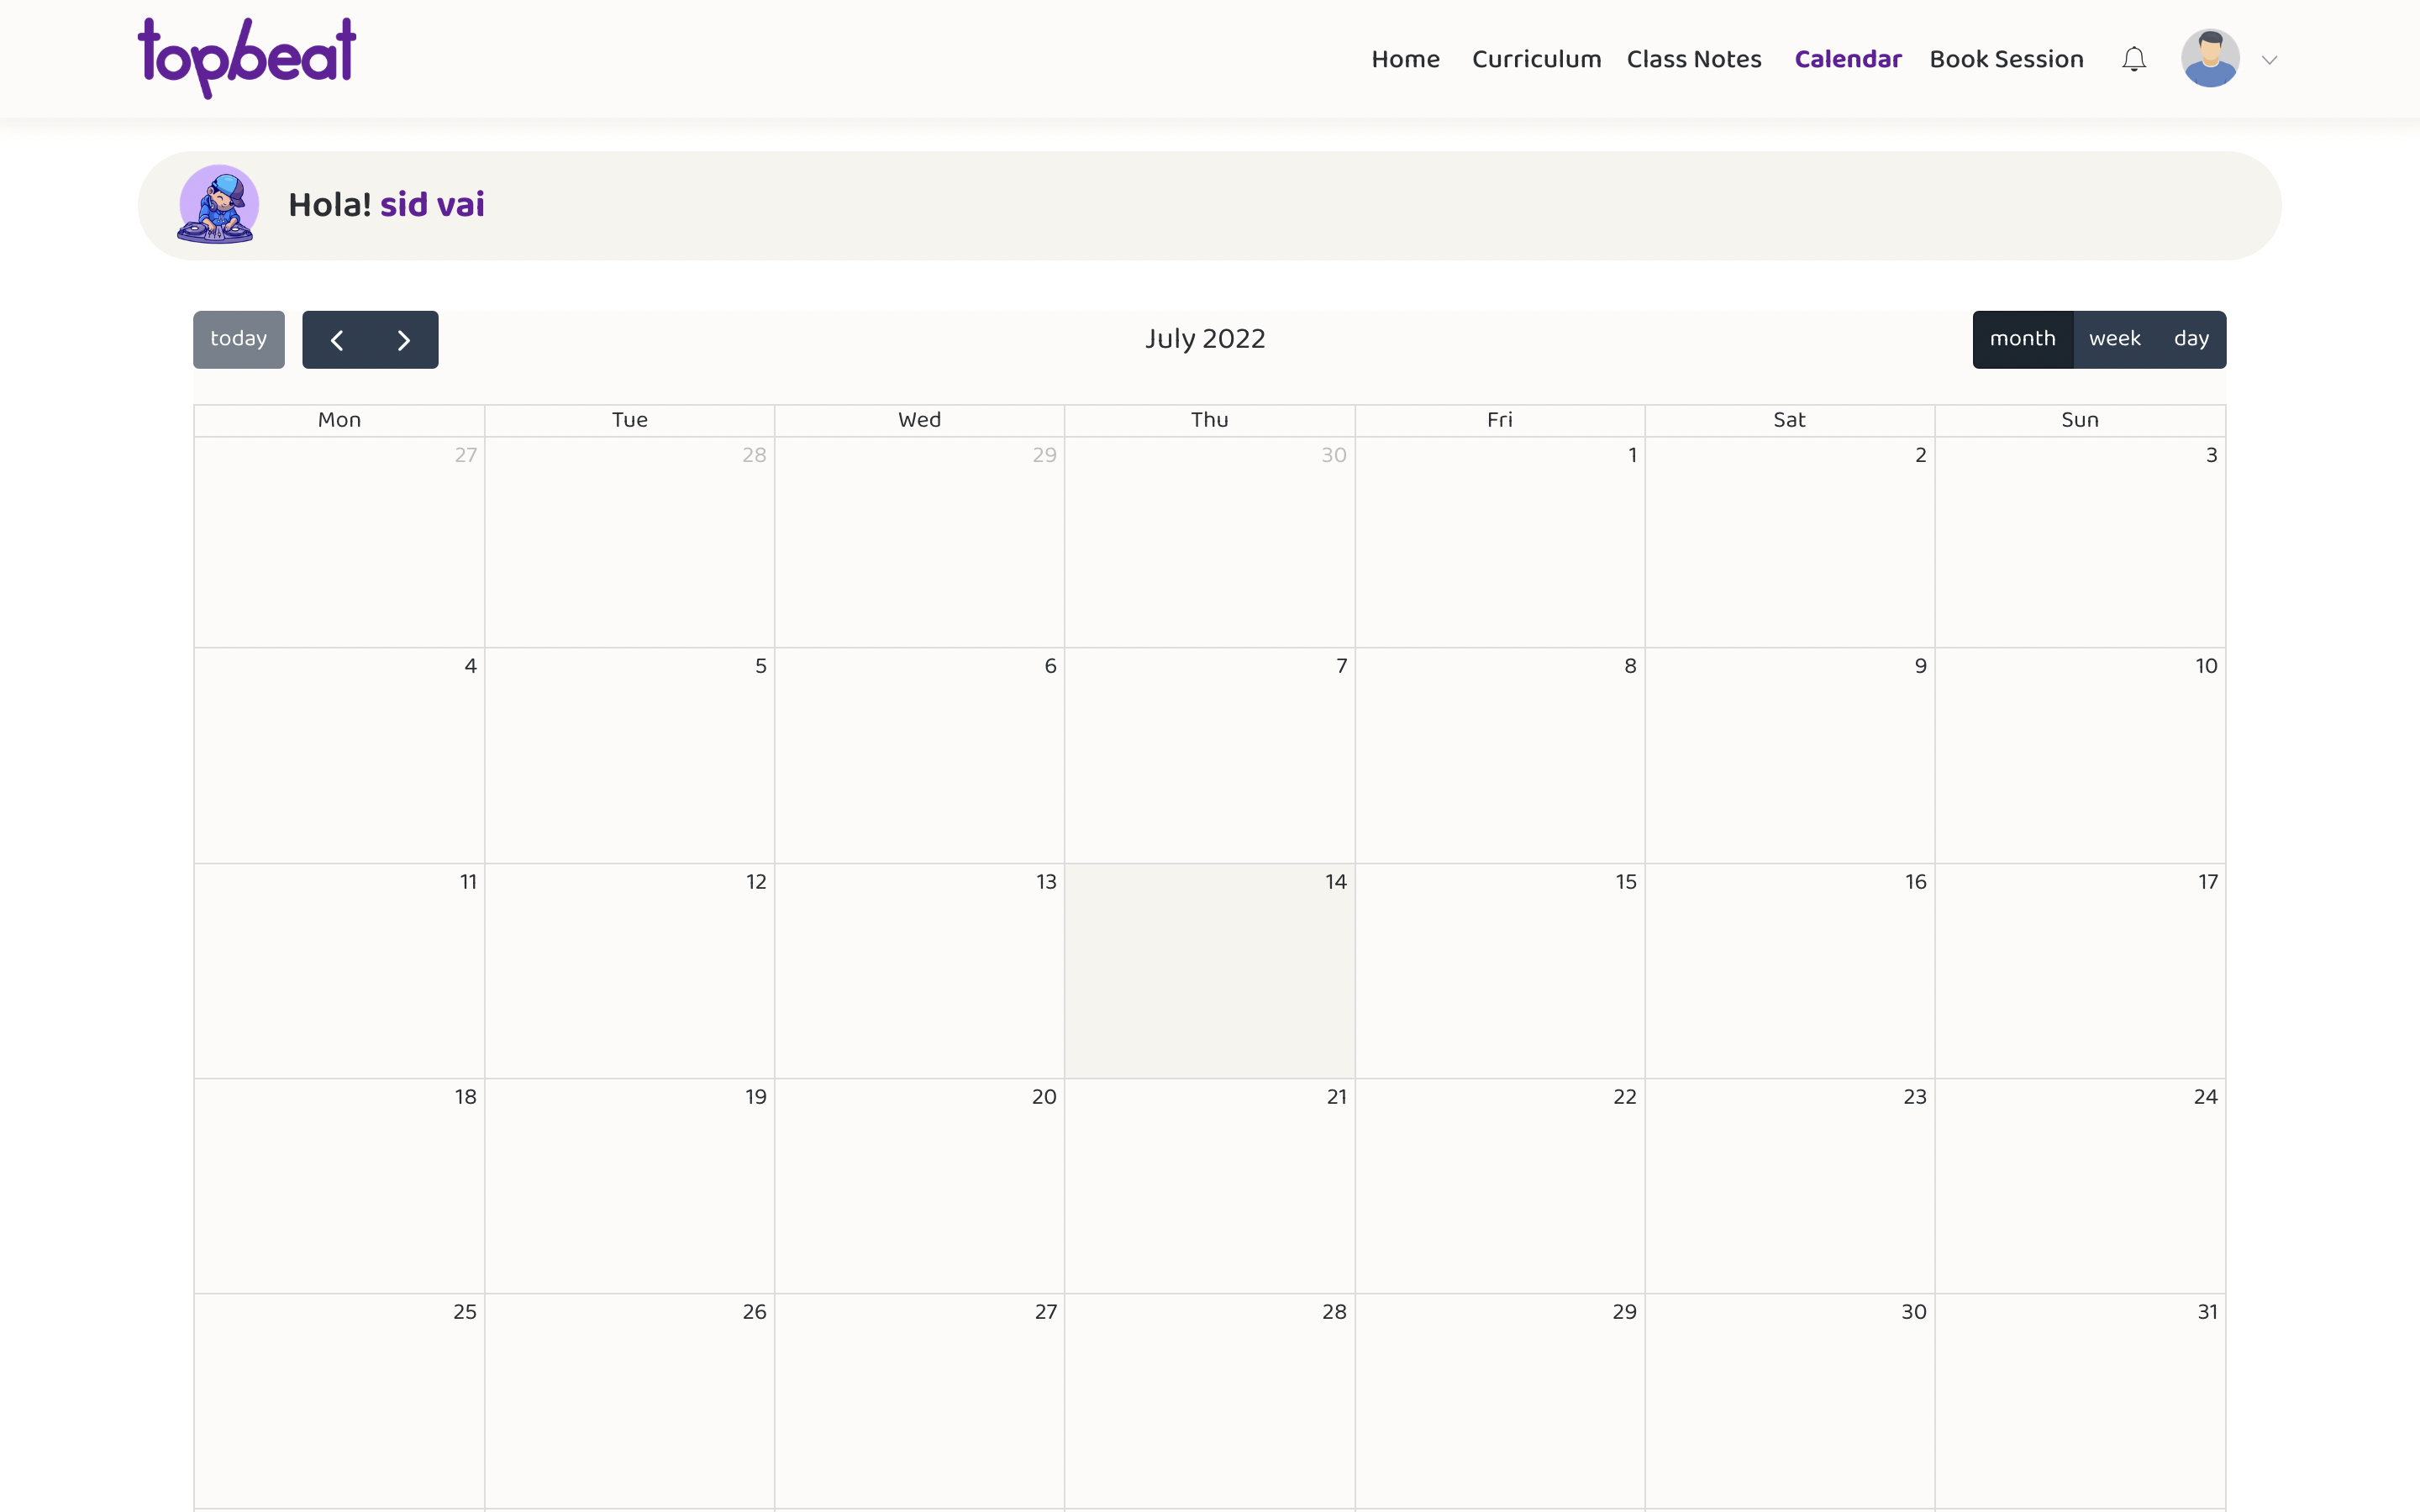Go to next month arrow
This screenshot has width=2420, height=1512.
(x=404, y=340)
